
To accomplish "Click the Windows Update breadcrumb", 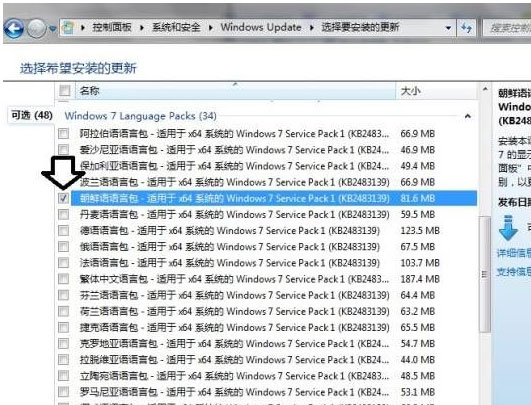I will click(261, 27).
